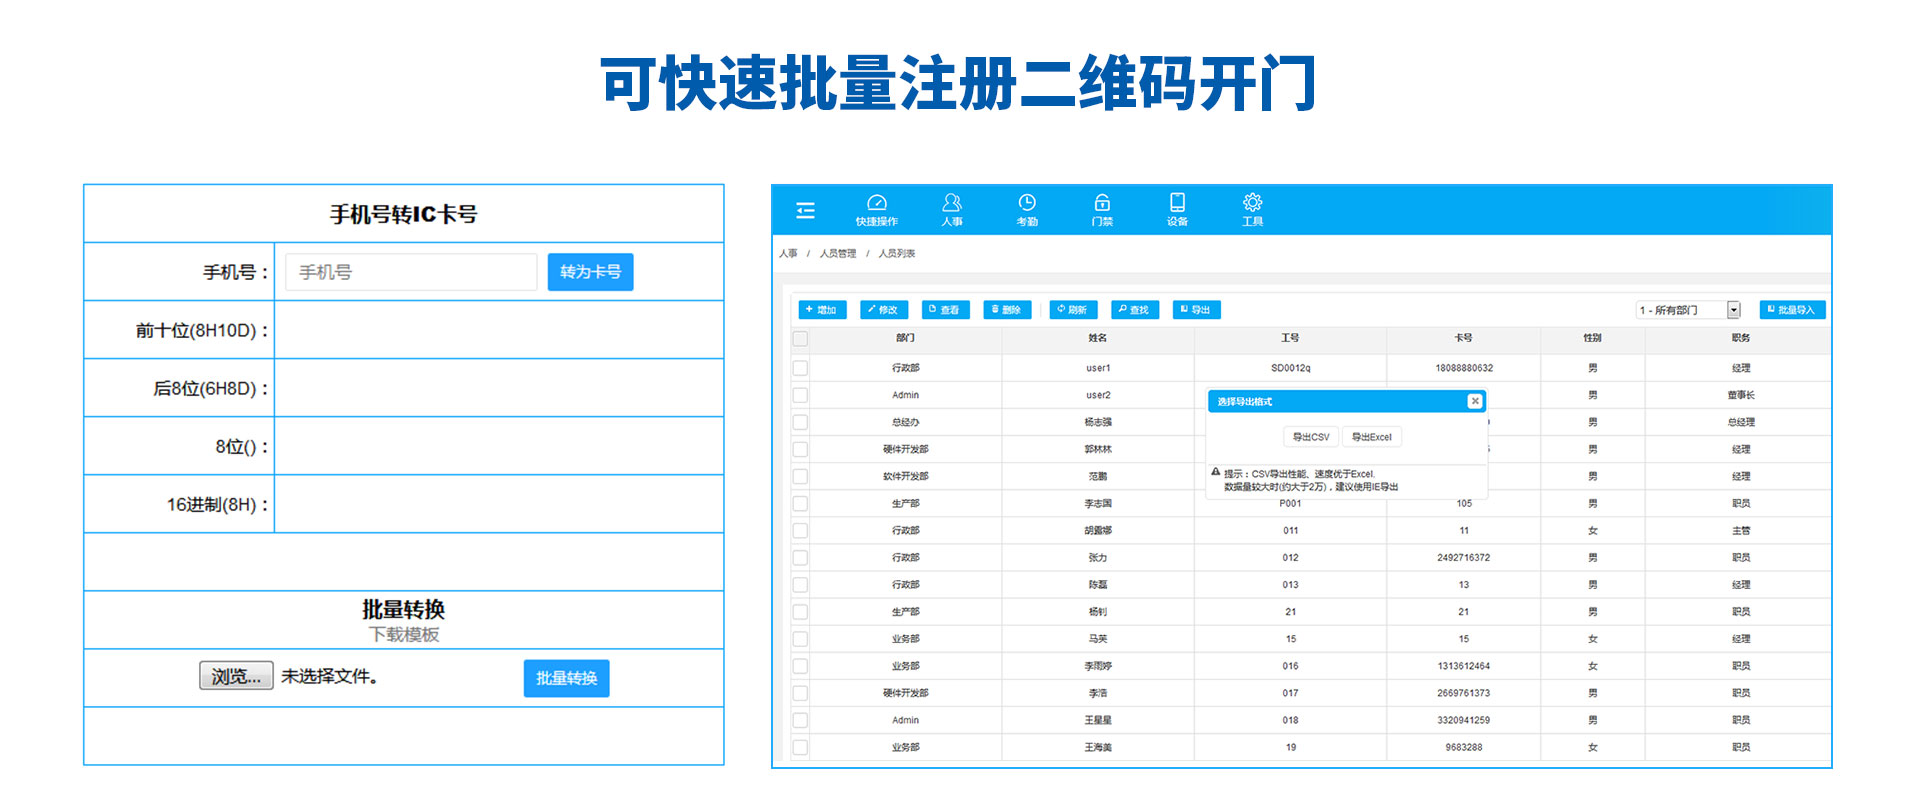Select the 陈磊 name cell
Viewport: 1920px width, 802px height.
click(1098, 584)
